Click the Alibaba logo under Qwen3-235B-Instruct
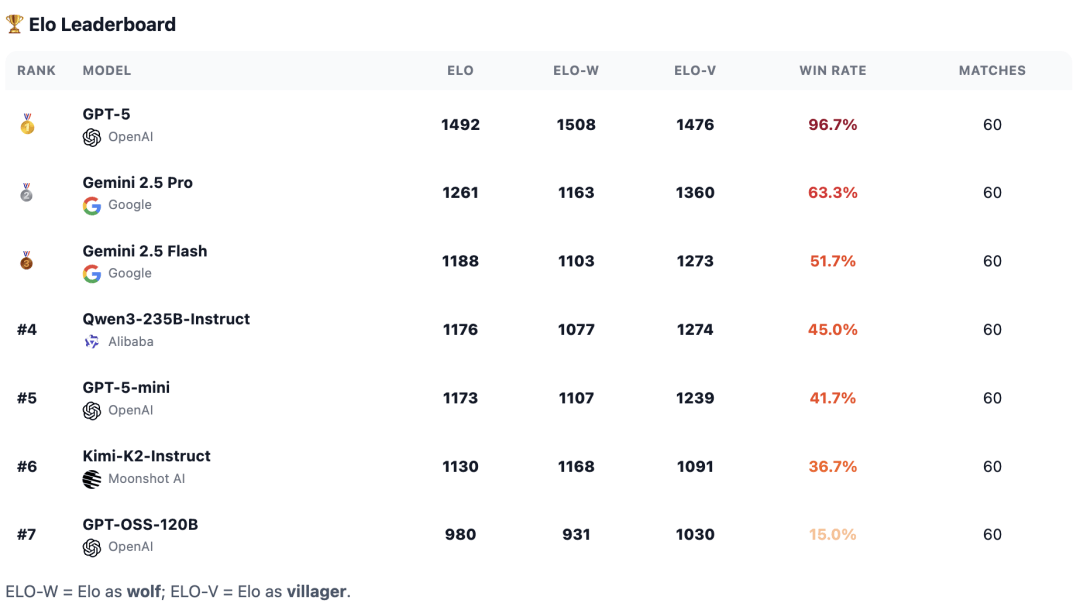The height and width of the screenshot is (603, 1080). coord(92,342)
